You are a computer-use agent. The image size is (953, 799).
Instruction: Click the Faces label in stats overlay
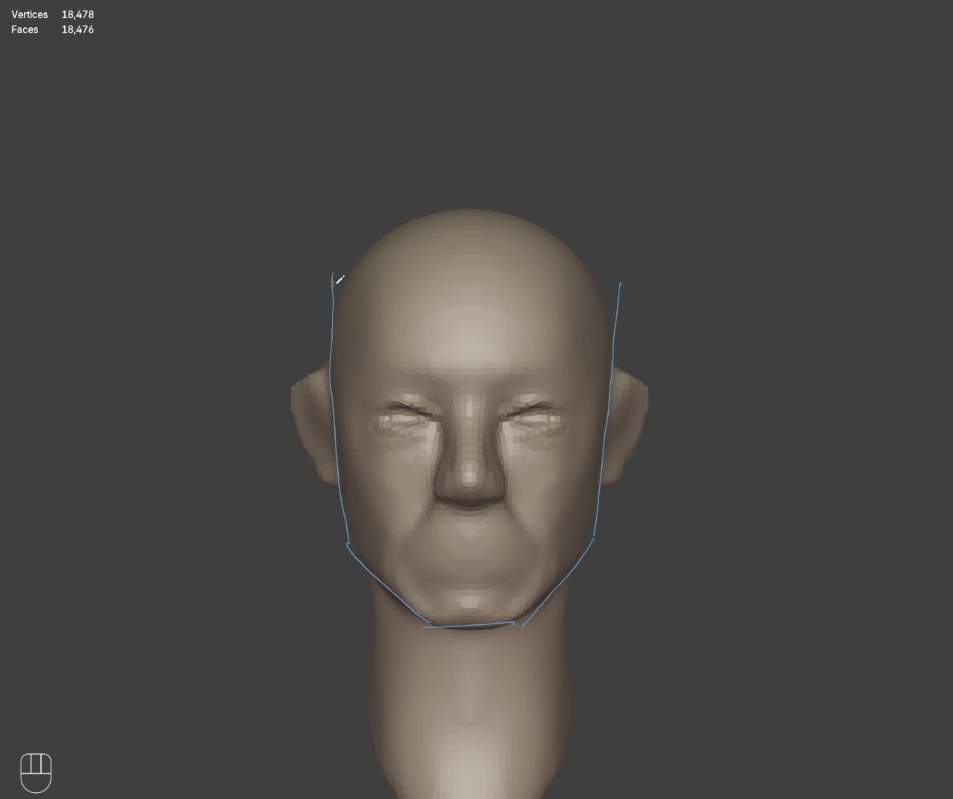[x=24, y=29]
